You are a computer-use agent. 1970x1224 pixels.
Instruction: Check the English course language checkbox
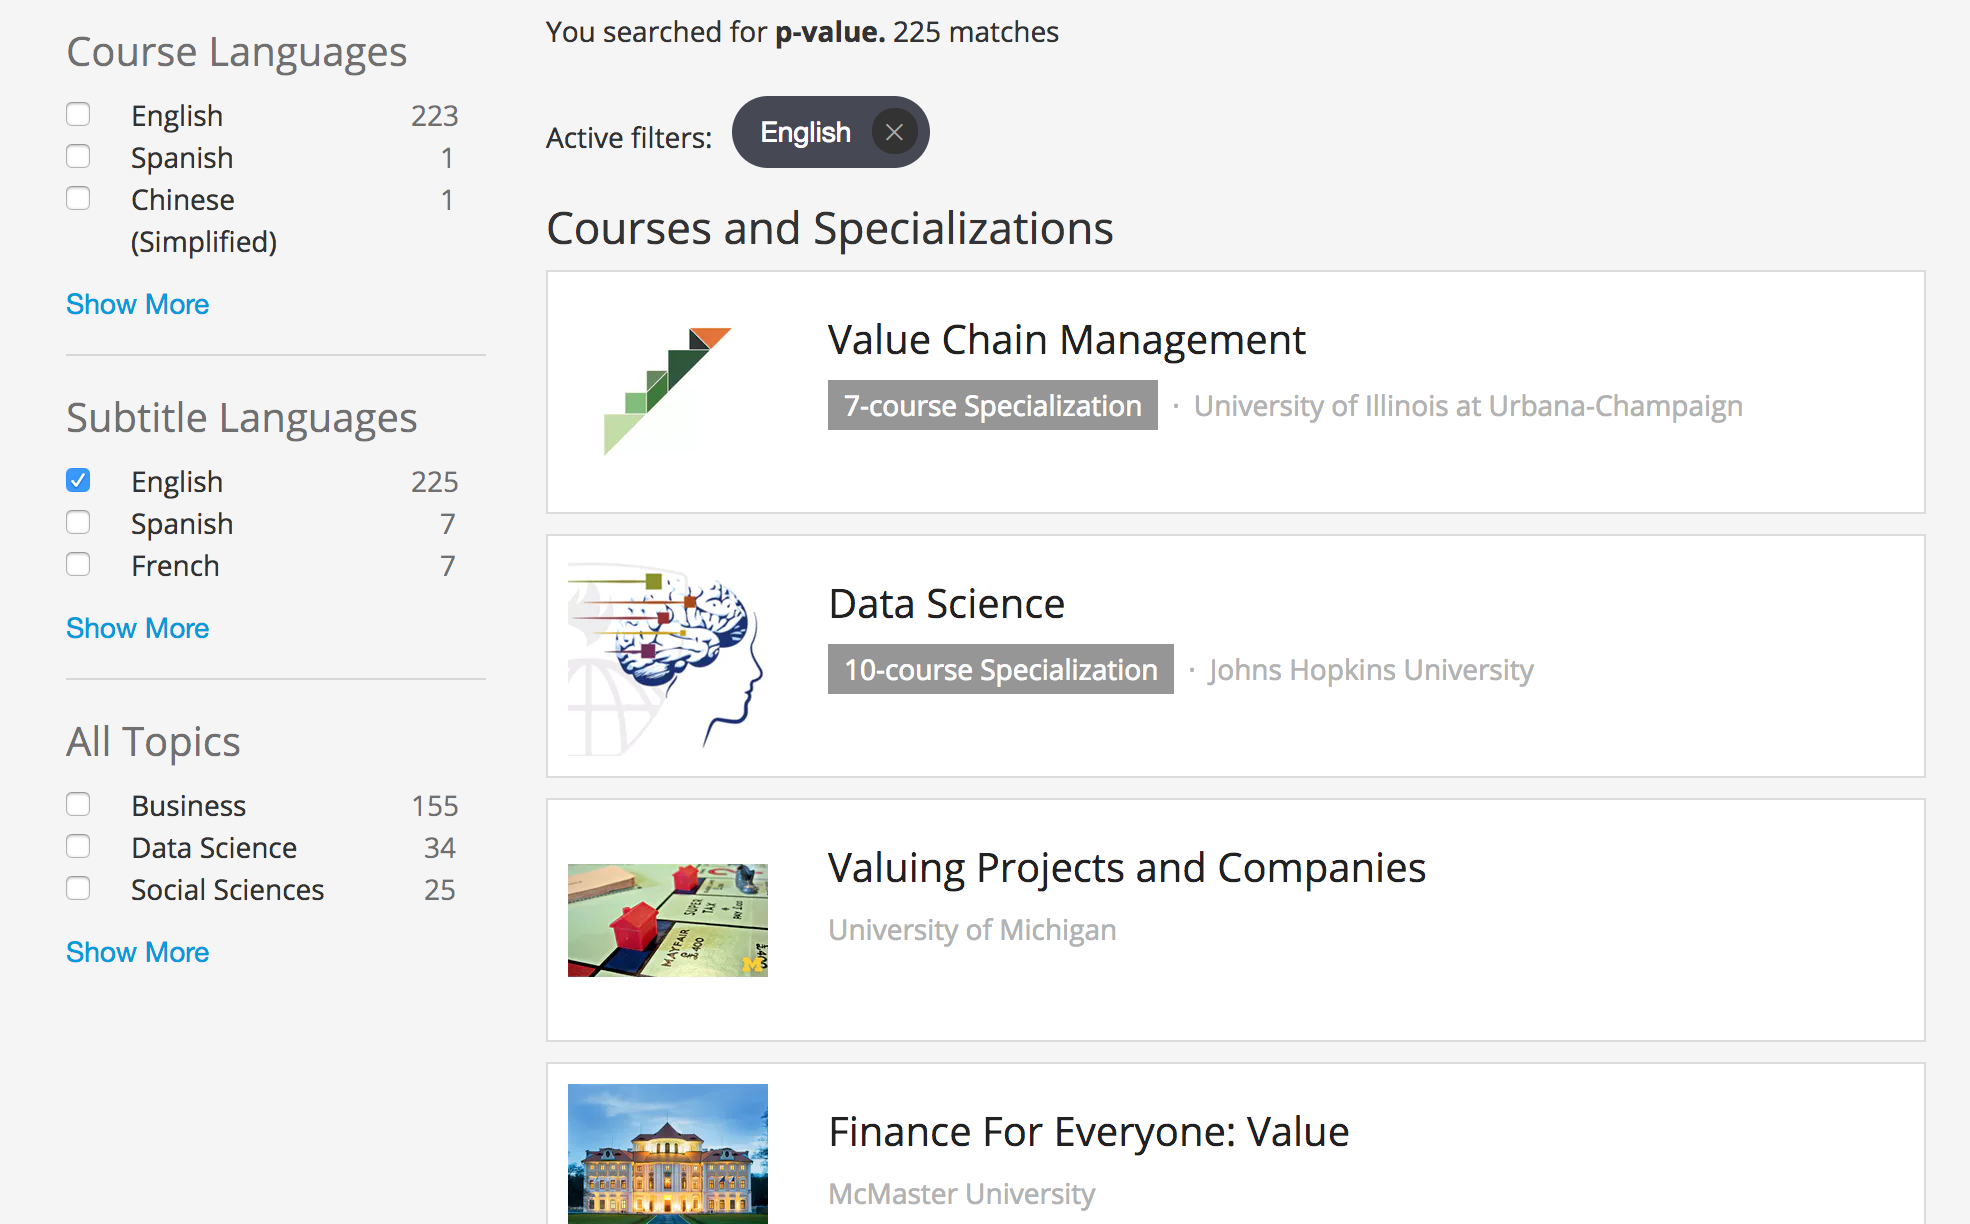(x=78, y=115)
